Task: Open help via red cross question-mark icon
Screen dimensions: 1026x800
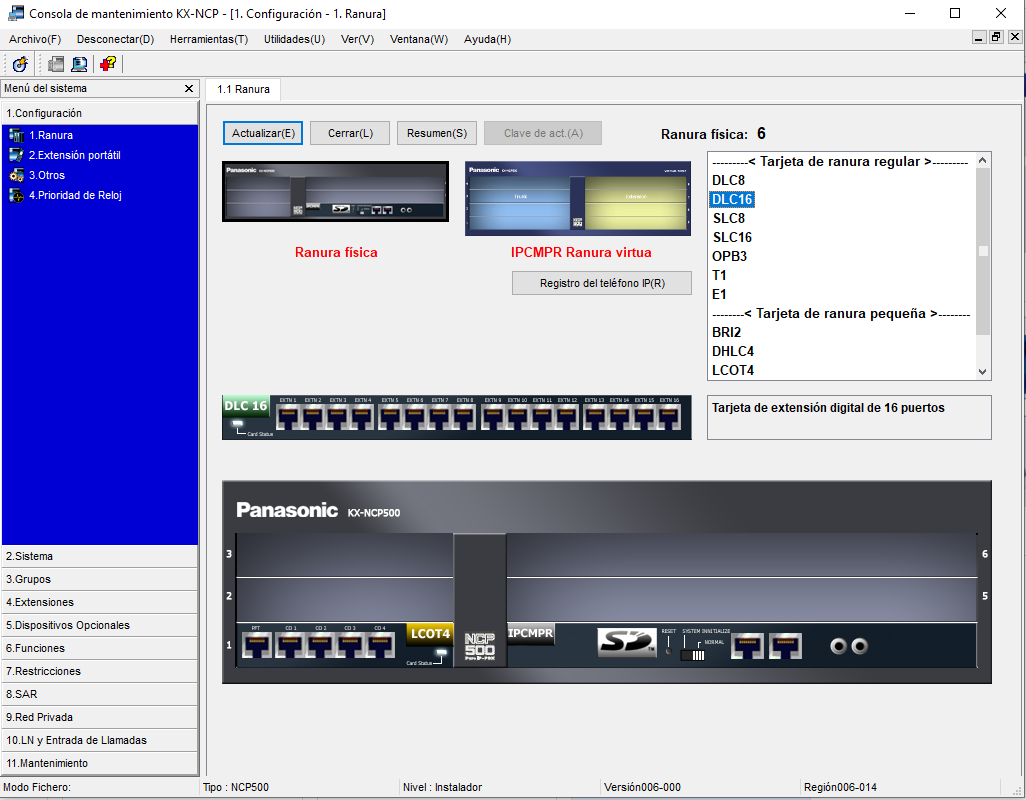Action: [x=108, y=64]
